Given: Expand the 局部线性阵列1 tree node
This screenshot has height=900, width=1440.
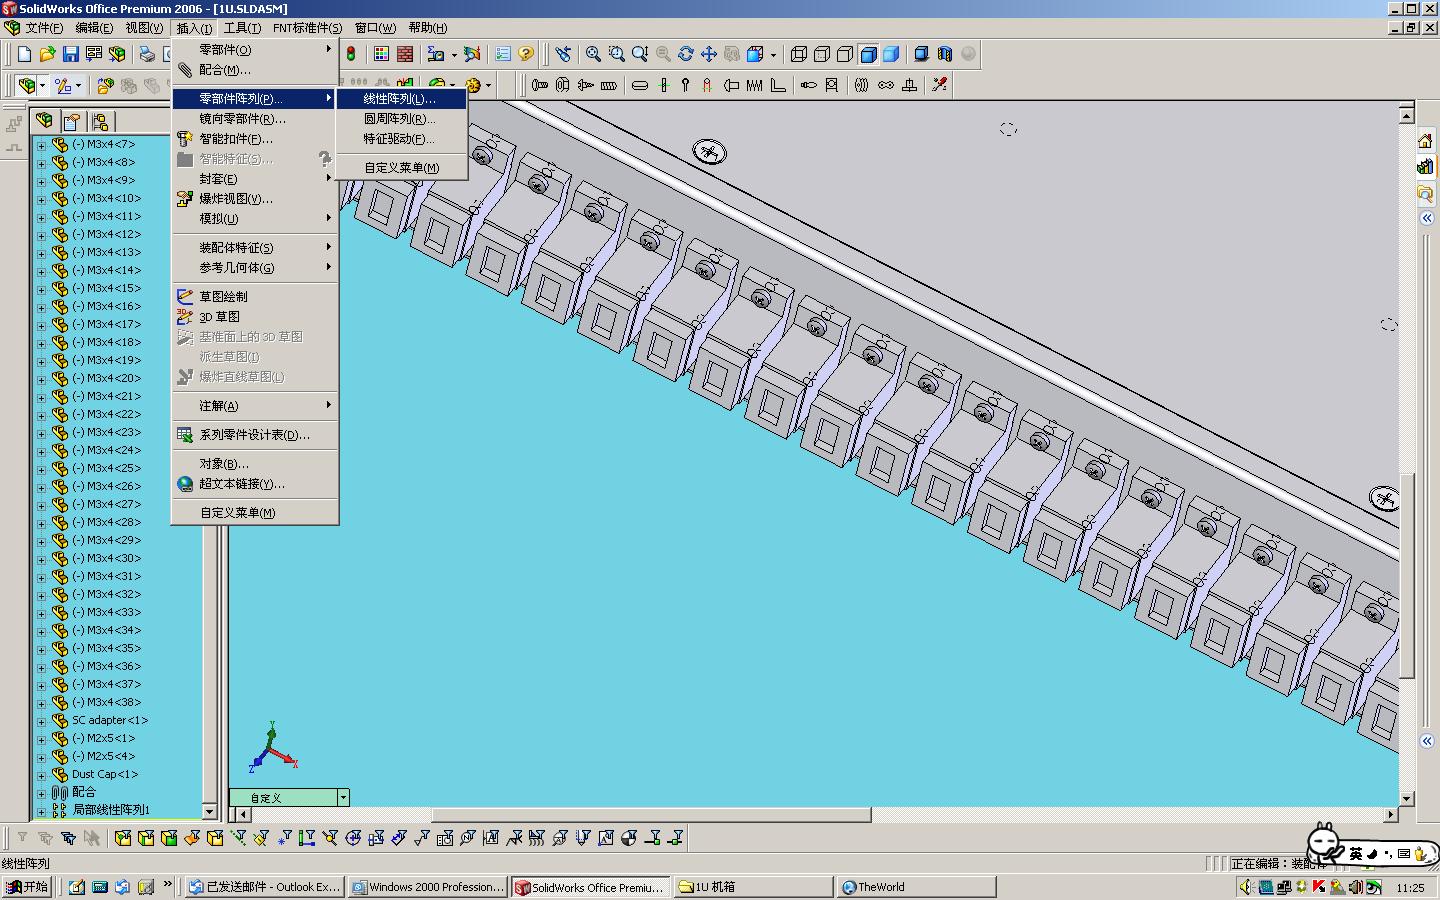Looking at the screenshot, I should 41,811.
